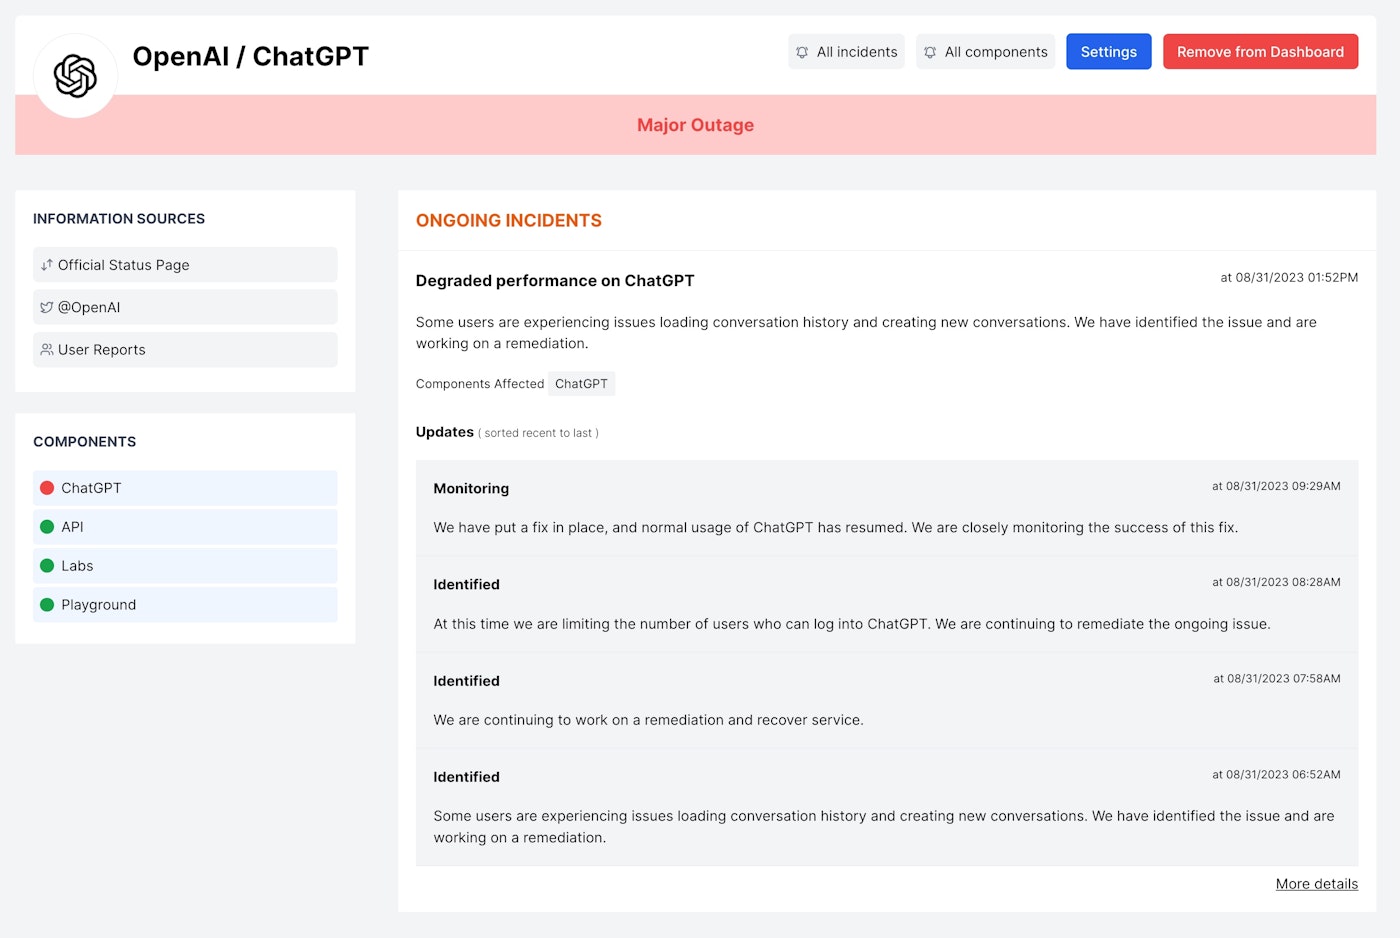Open the Official Status Page source
The height and width of the screenshot is (938, 1400).
click(x=185, y=265)
